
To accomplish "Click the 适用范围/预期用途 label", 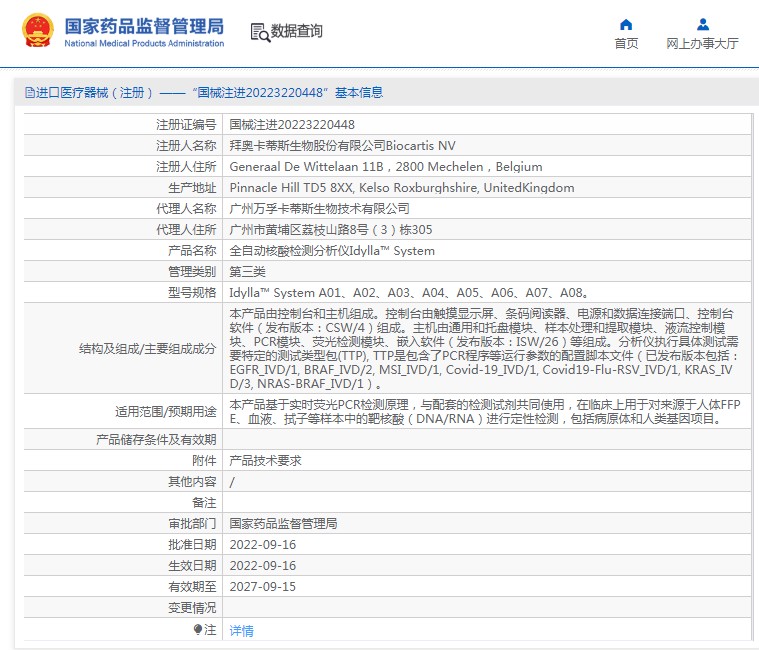I will (x=166, y=412).
